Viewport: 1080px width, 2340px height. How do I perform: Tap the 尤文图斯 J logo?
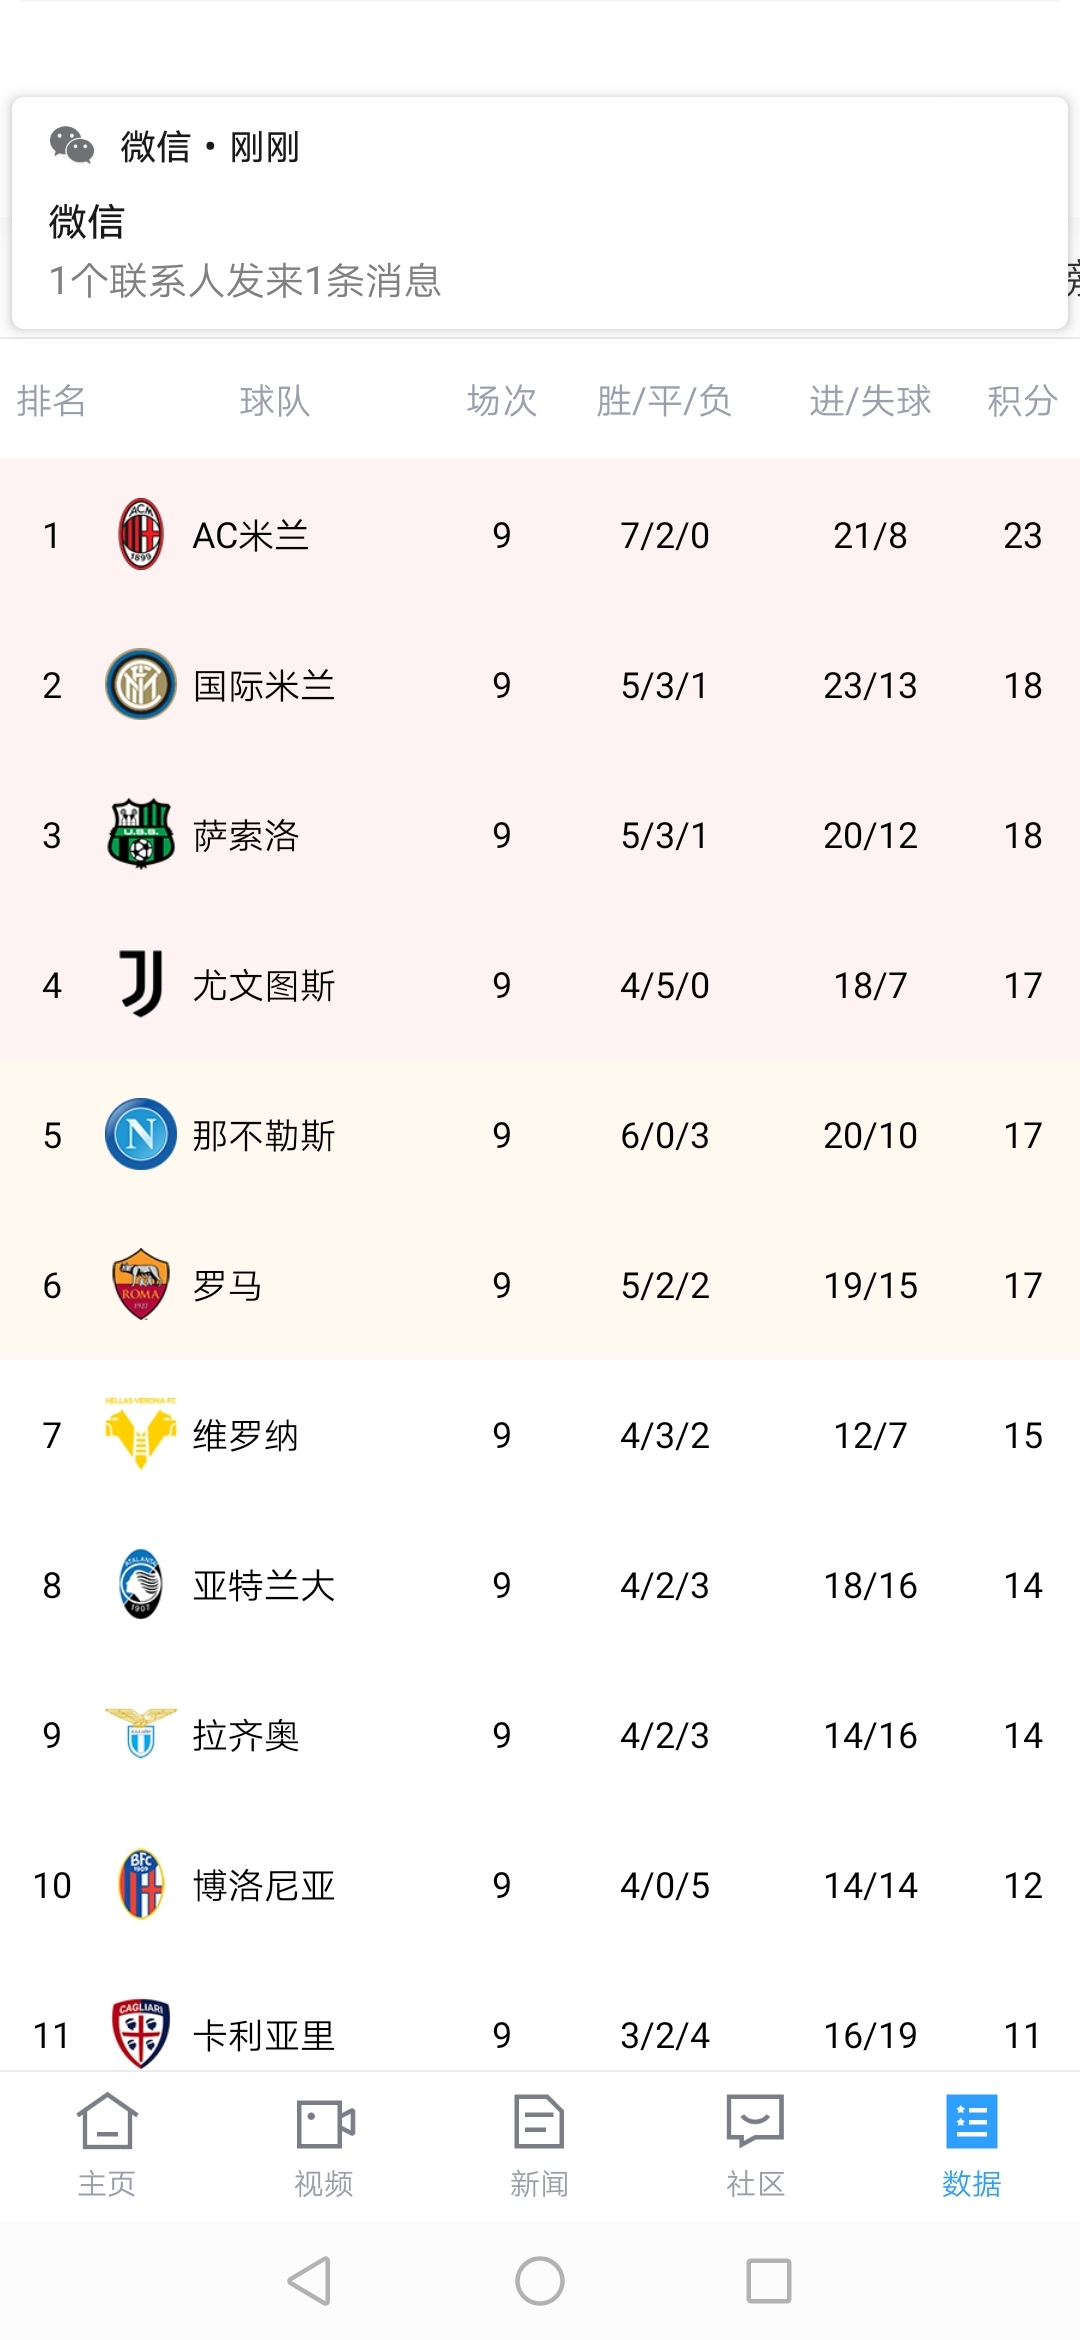tap(141, 984)
